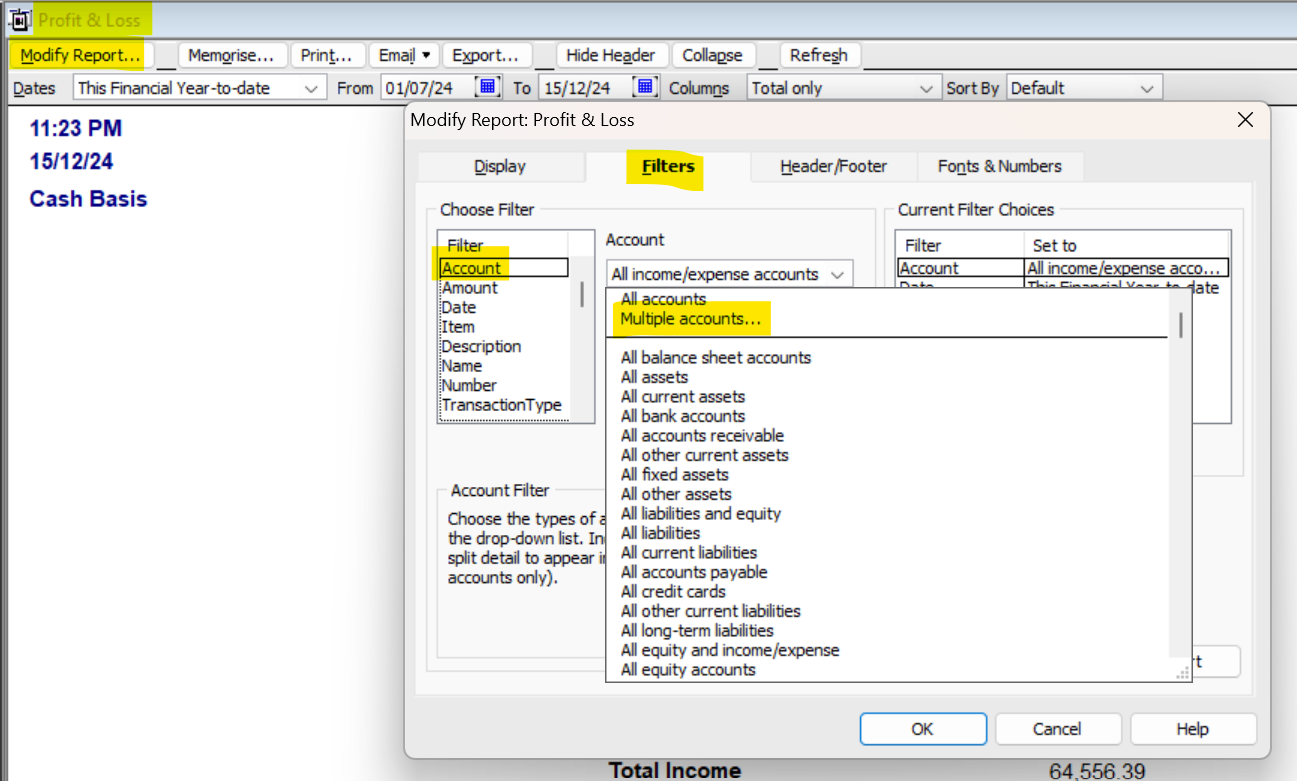This screenshot has width=1297, height=781.
Task: Click Cancel in Modify Report dialog
Action: [1058, 729]
